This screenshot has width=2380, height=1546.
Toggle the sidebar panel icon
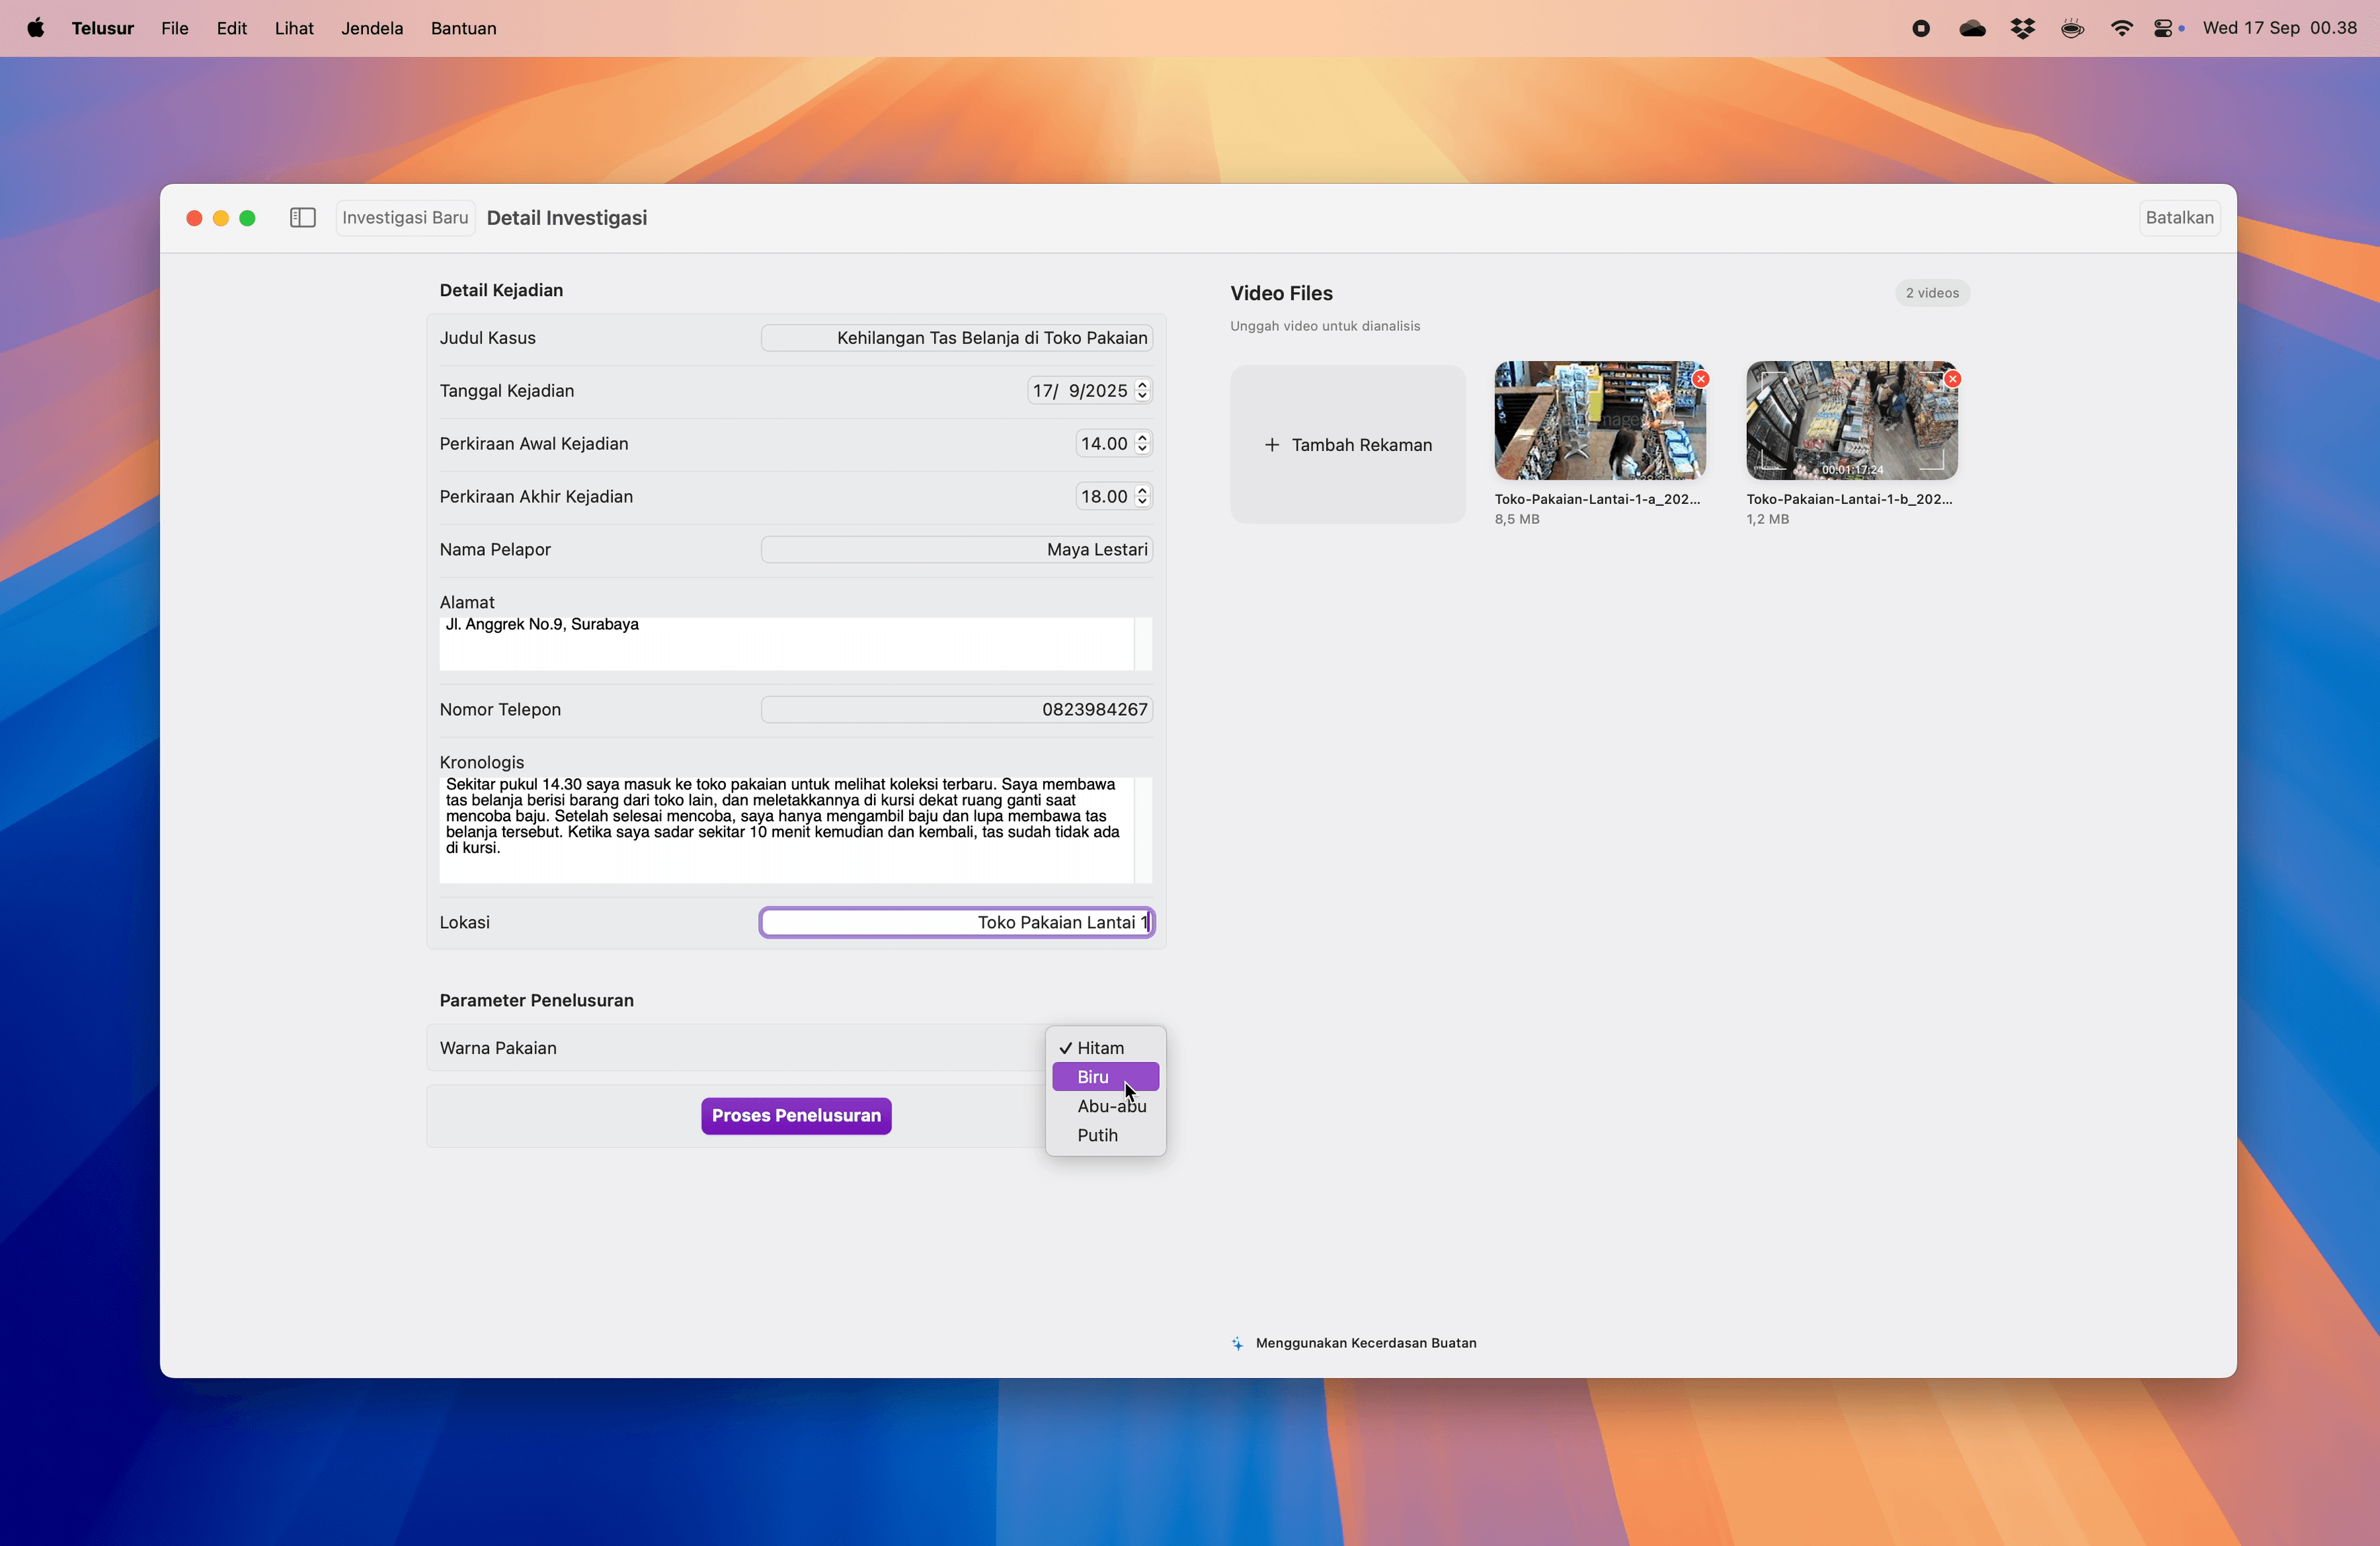(x=303, y=218)
